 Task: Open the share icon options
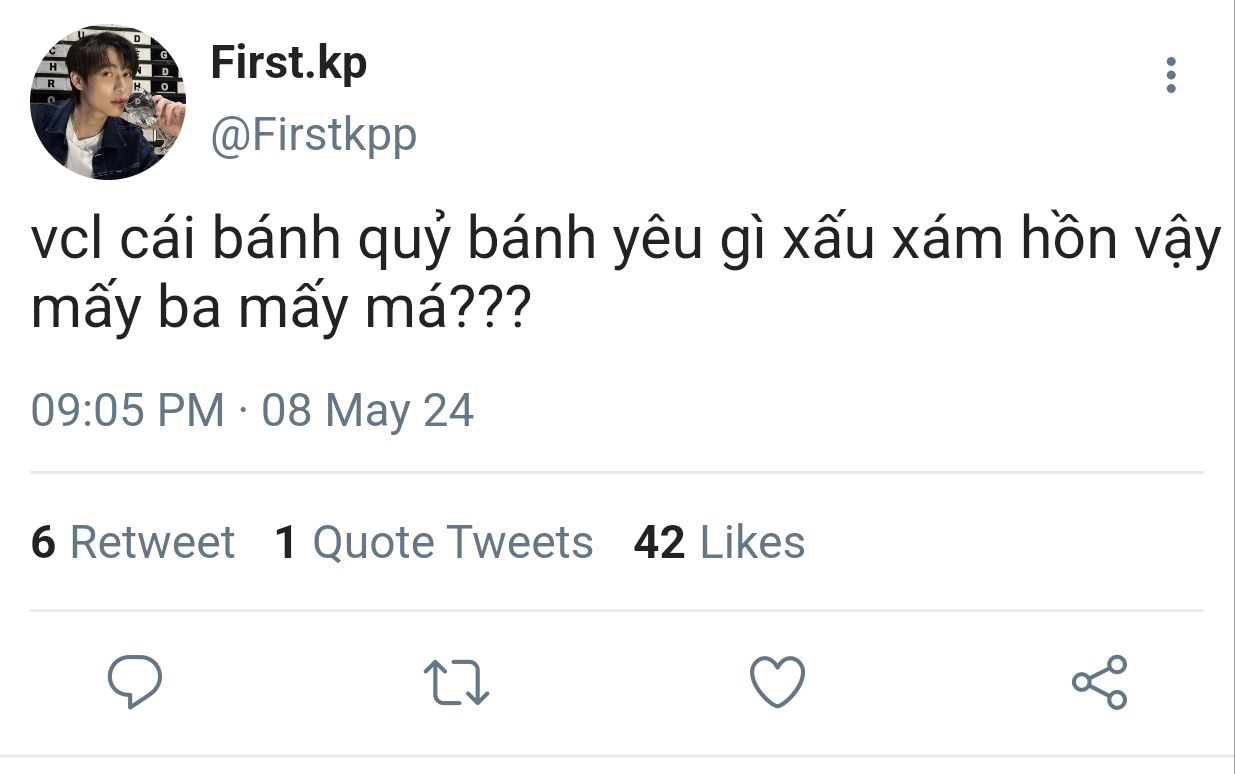click(1099, 683)
